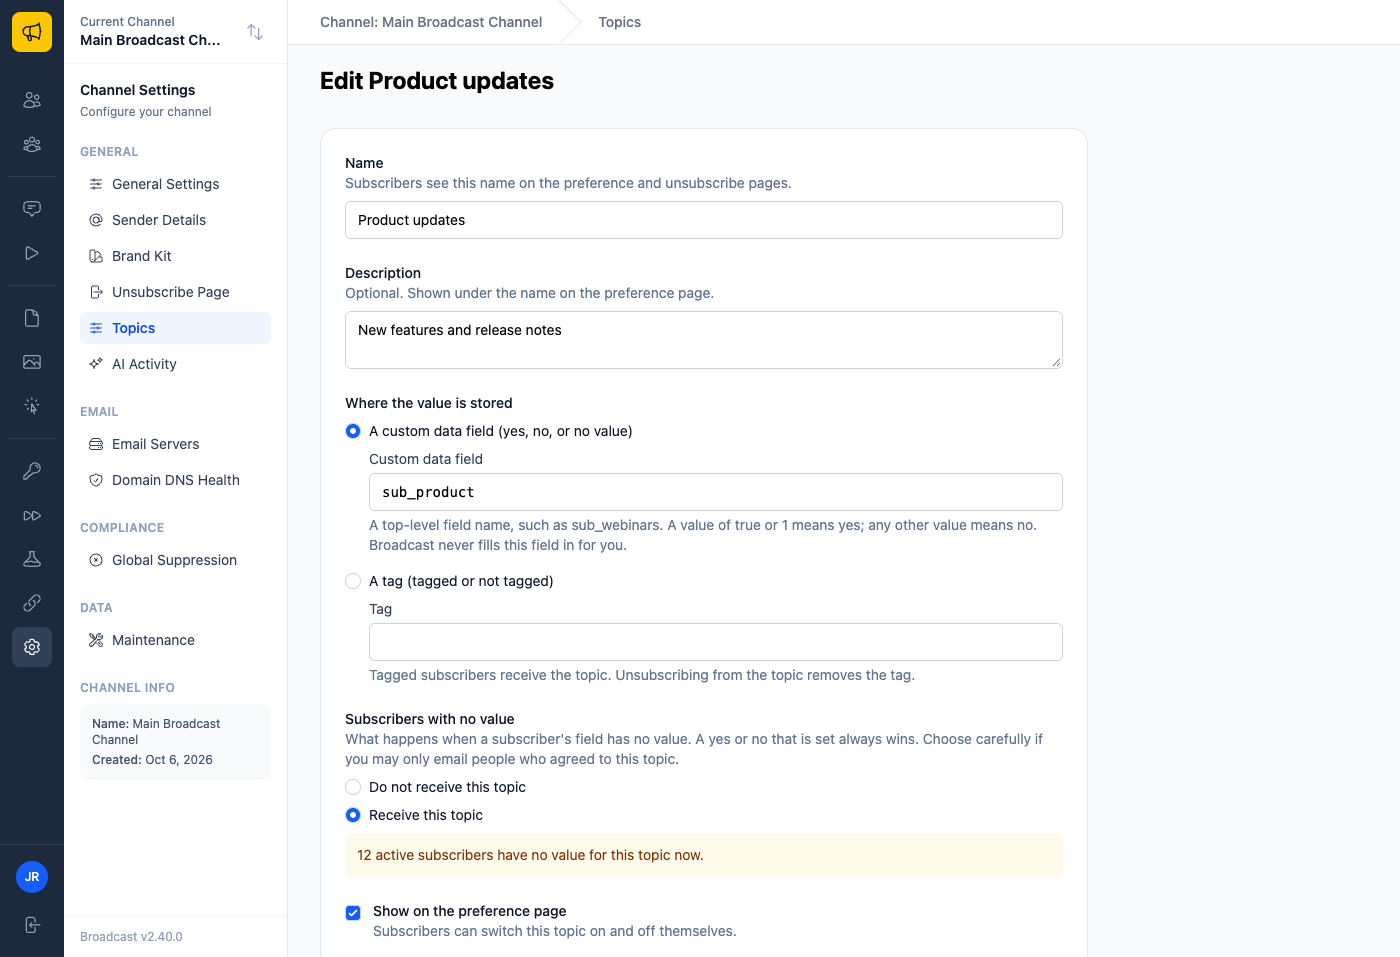The width and height of the screenshot is (1400, 957).
Task: Open the fast-forward double arrow icon in the left rail
Action: pyautogui.click(x=32, y=515)
